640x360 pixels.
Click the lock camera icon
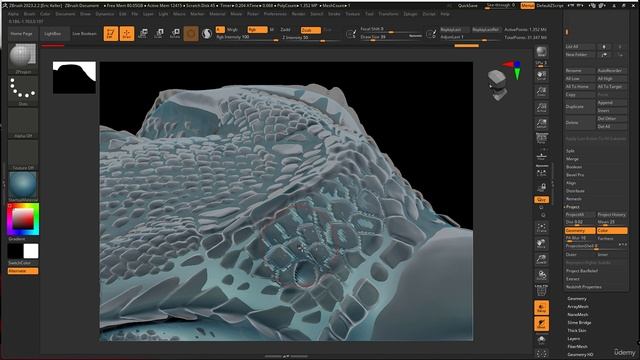542,188
